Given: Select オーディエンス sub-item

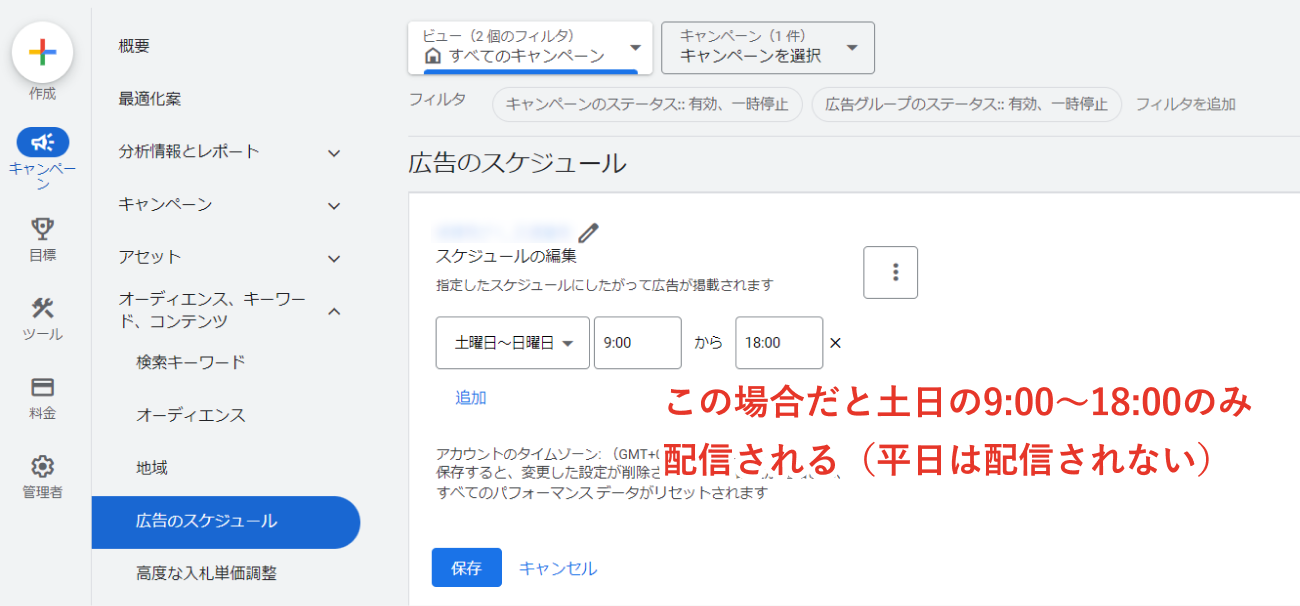Looking at the screenshot, I should click(x=191, y=415).
